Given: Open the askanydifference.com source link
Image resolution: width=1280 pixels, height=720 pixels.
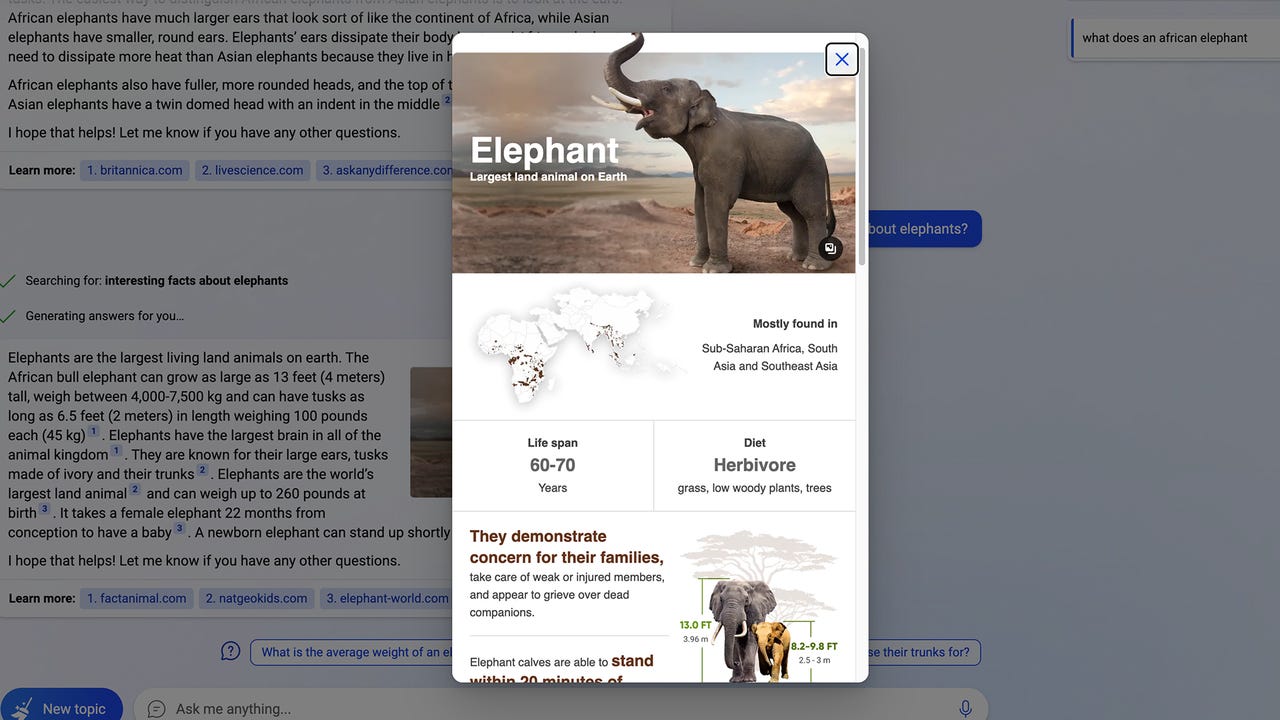Looking at the screenshot, I should tap(385, 170).
